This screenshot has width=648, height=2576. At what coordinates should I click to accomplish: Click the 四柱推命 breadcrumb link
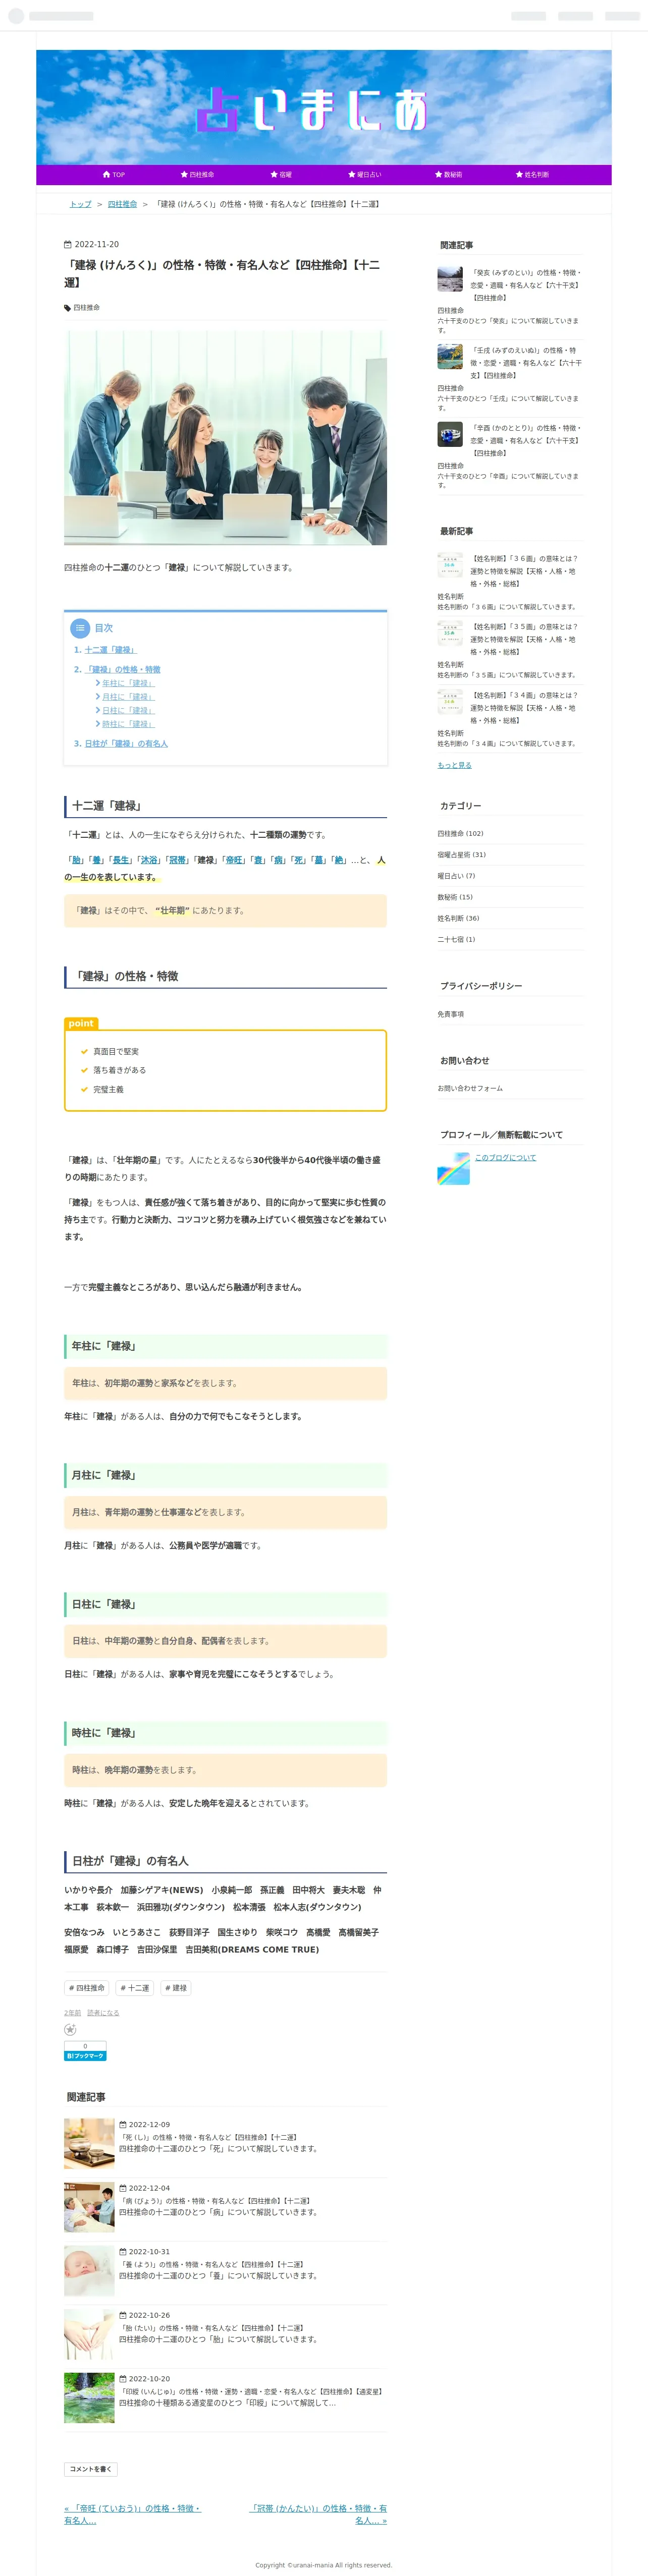click(122, 204)
